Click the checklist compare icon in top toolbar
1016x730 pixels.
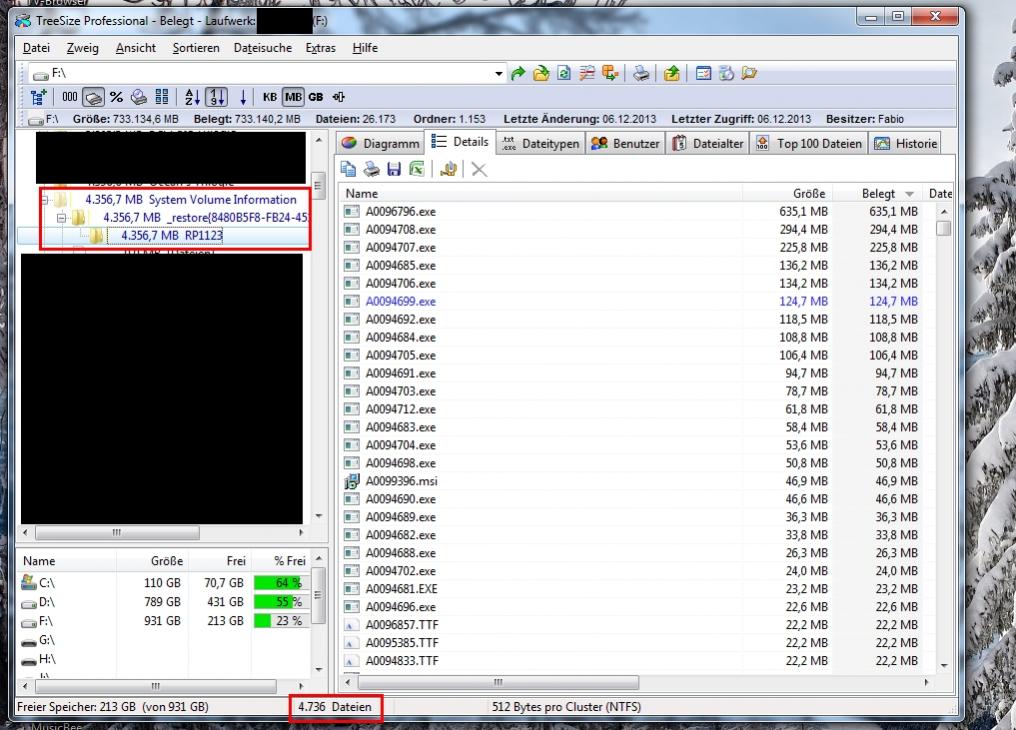[x=587, y=74]
